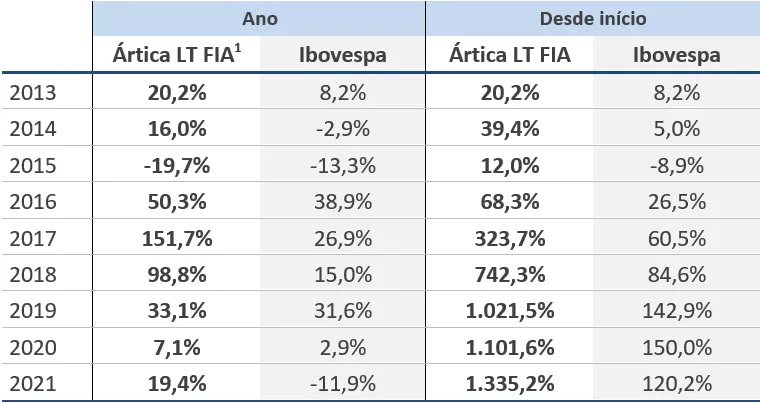The height and width of the screenshot is (403, 760).
Task: Click the -11,9% cell in 2021
Action: pos(343,383)
